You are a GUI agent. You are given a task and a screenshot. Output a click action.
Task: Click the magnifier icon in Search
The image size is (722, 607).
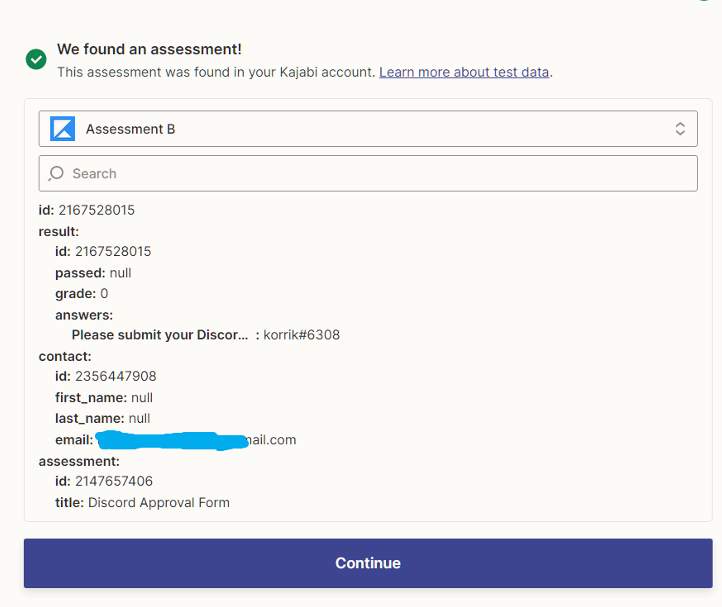coord(56,174)
